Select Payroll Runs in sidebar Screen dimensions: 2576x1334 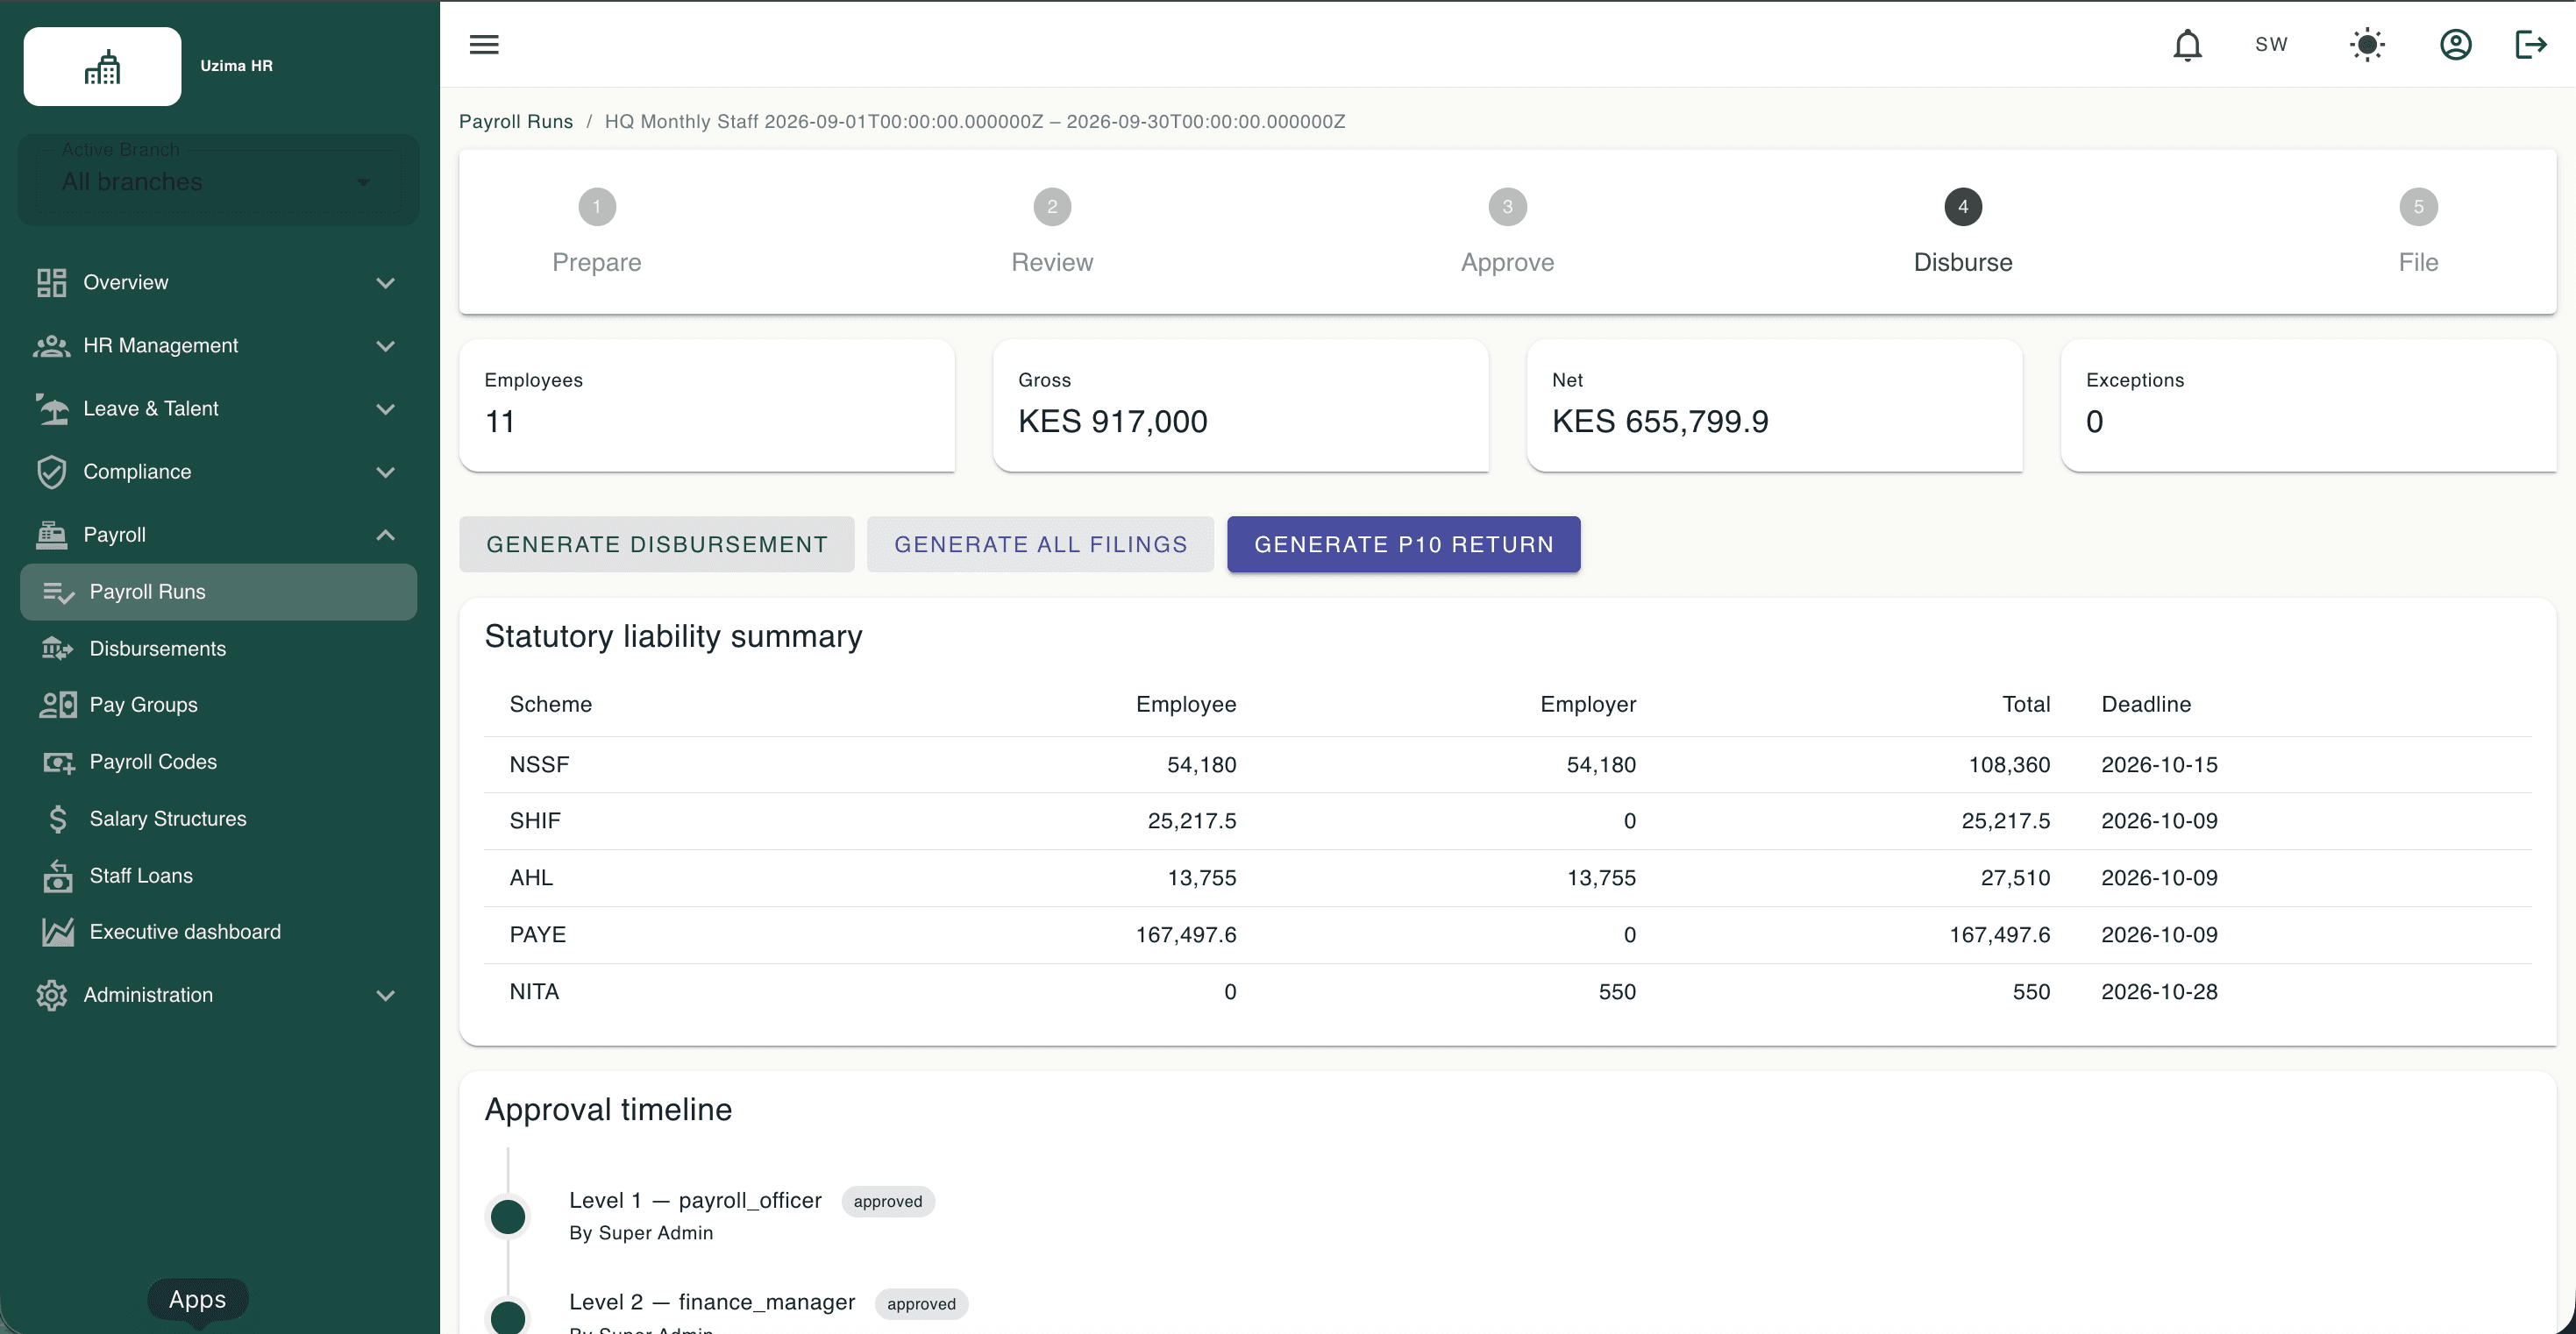[x=218, y=592]
